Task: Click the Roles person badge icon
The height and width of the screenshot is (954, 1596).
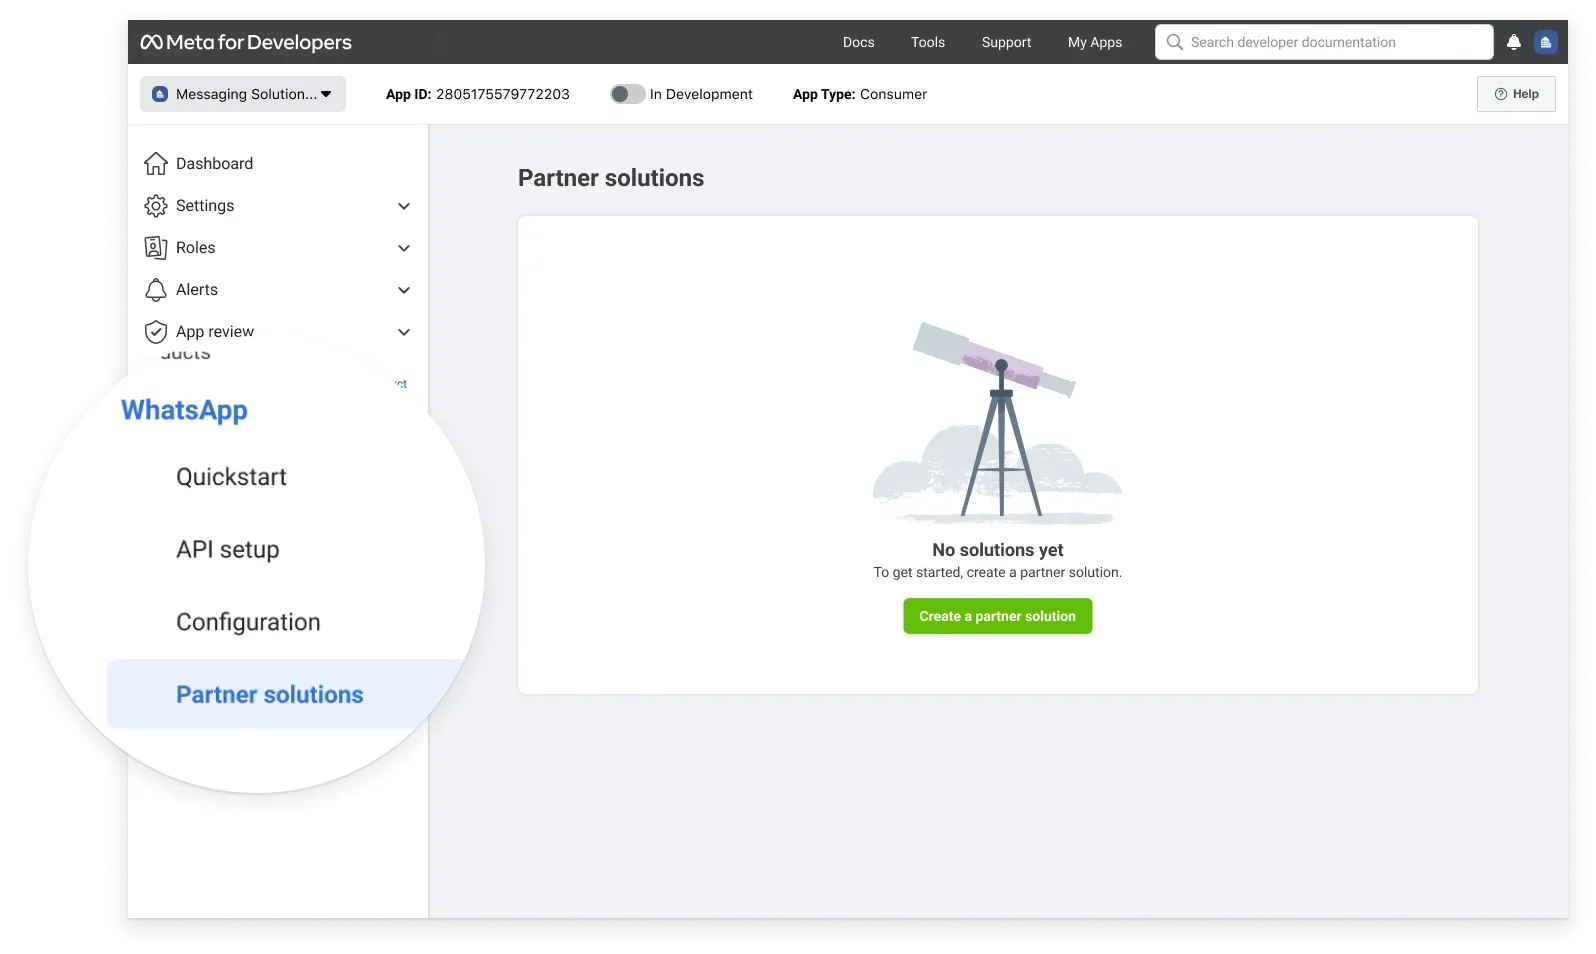Action: point(156,248)
